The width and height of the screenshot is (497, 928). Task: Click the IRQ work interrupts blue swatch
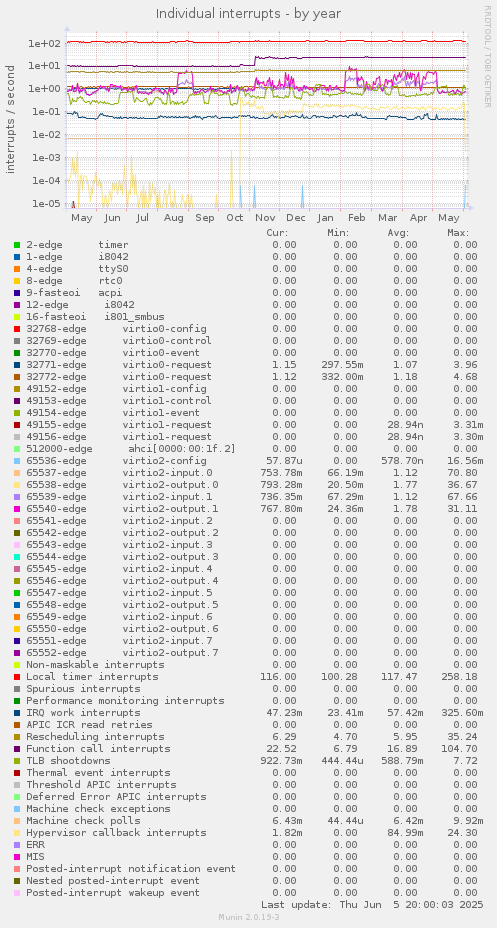17,713
